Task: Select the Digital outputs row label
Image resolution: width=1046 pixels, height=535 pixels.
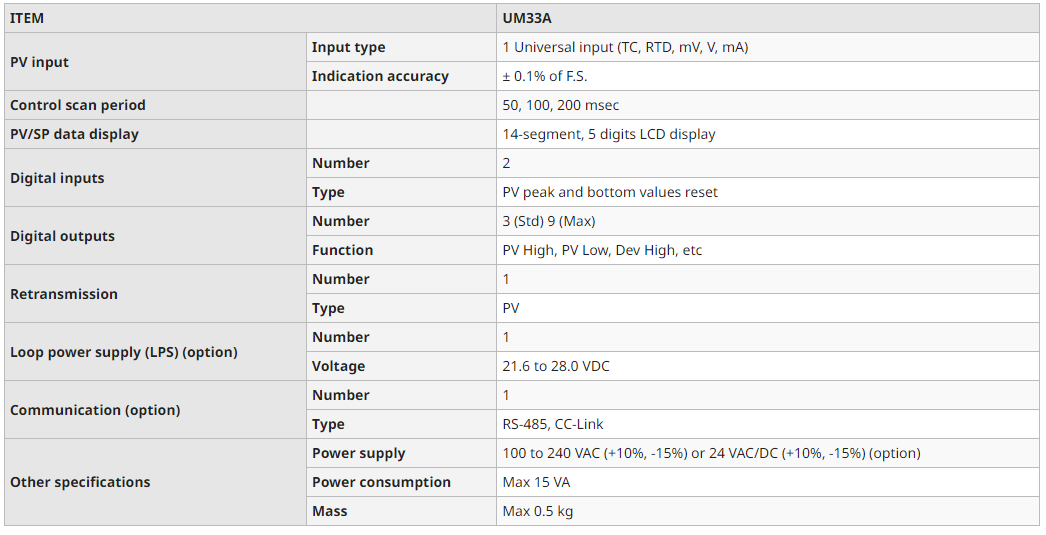Action: point(62,236)
